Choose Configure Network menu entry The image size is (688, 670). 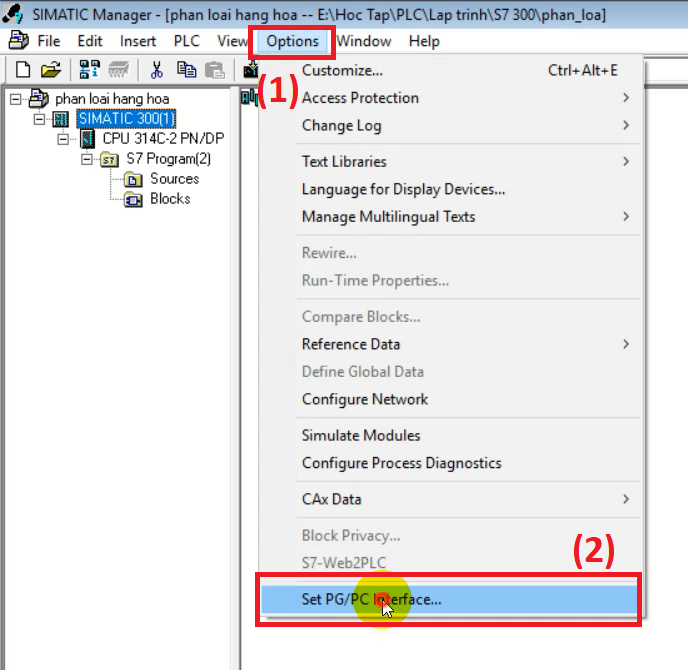(x=451, y=399)
